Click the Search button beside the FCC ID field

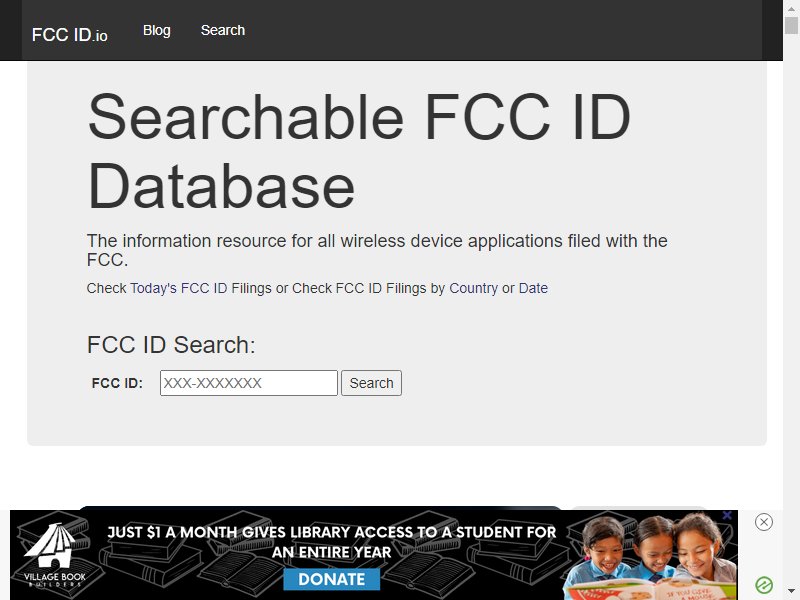pyautogui.click(x=371, y=383)
